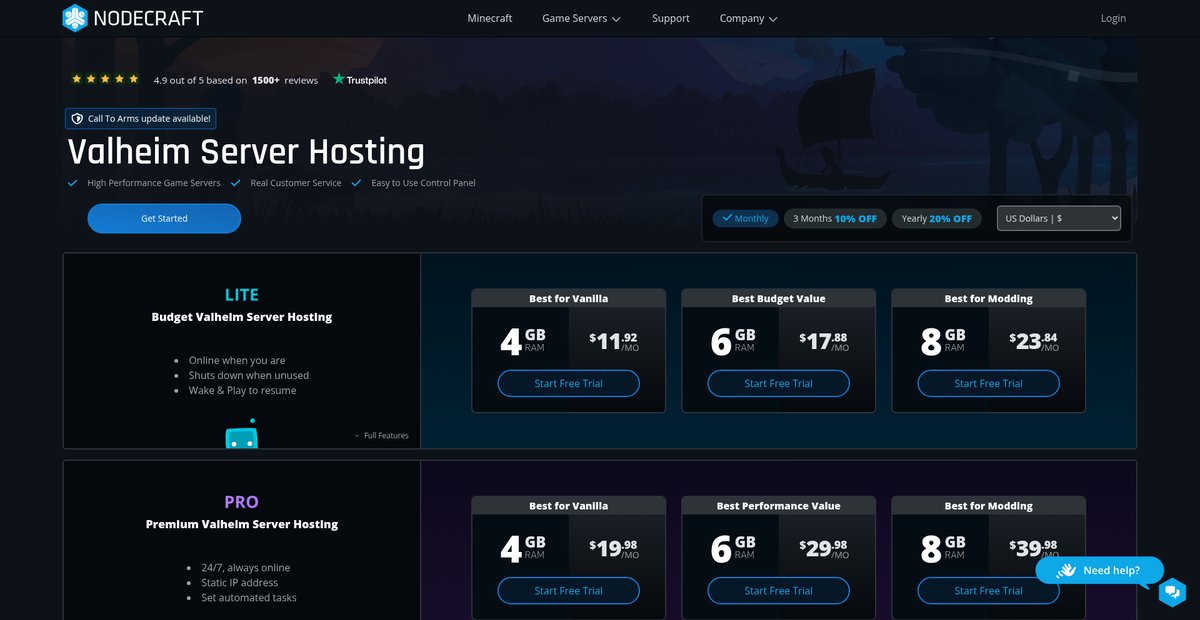1200x620 pixels.
Task: Start free trial for PRO 4 GB plan
Action: point(569,590)
